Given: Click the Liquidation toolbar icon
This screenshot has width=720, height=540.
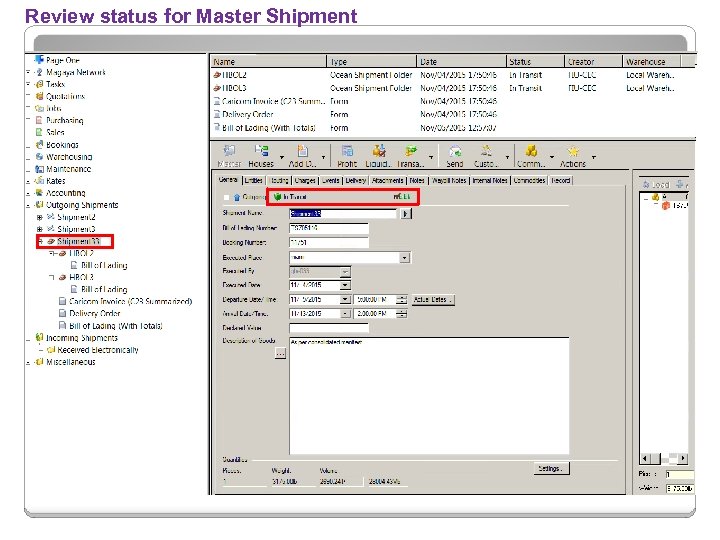Looking at the screenshot, I should 379,151.
